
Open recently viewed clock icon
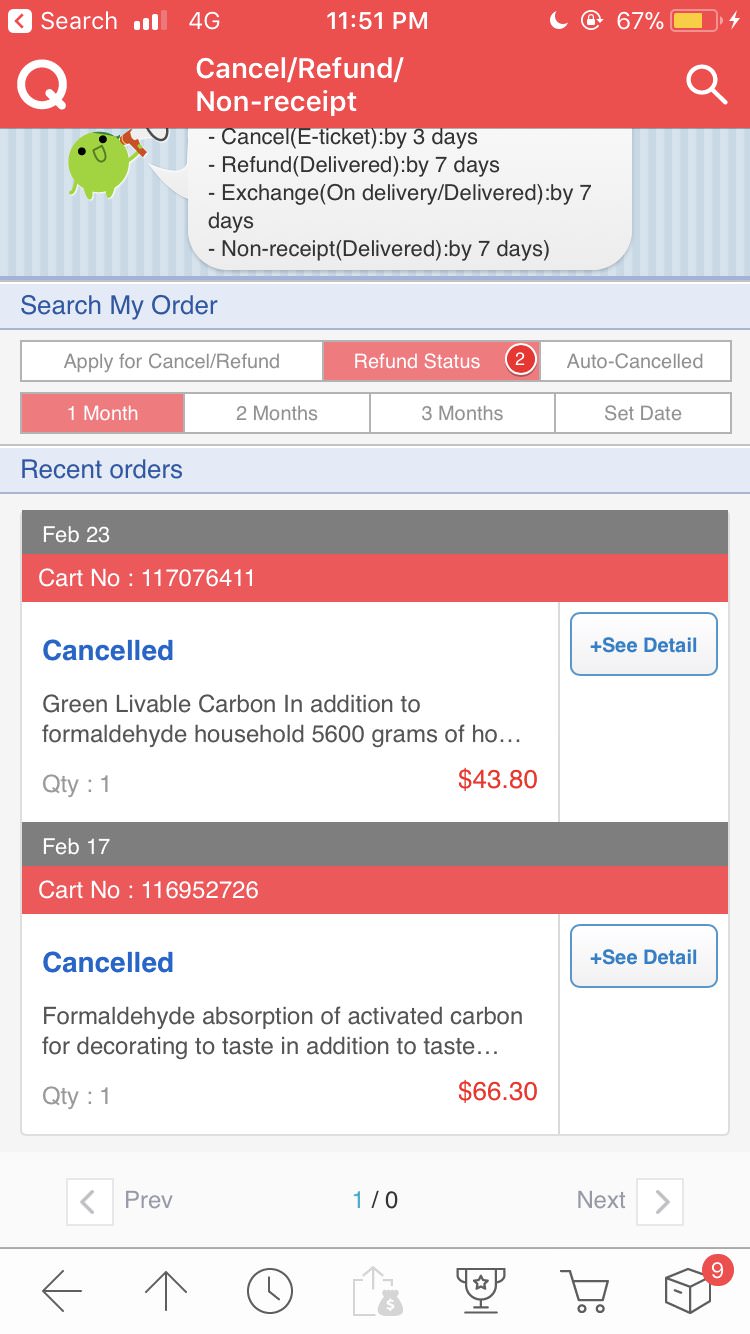coord(269,1291)
